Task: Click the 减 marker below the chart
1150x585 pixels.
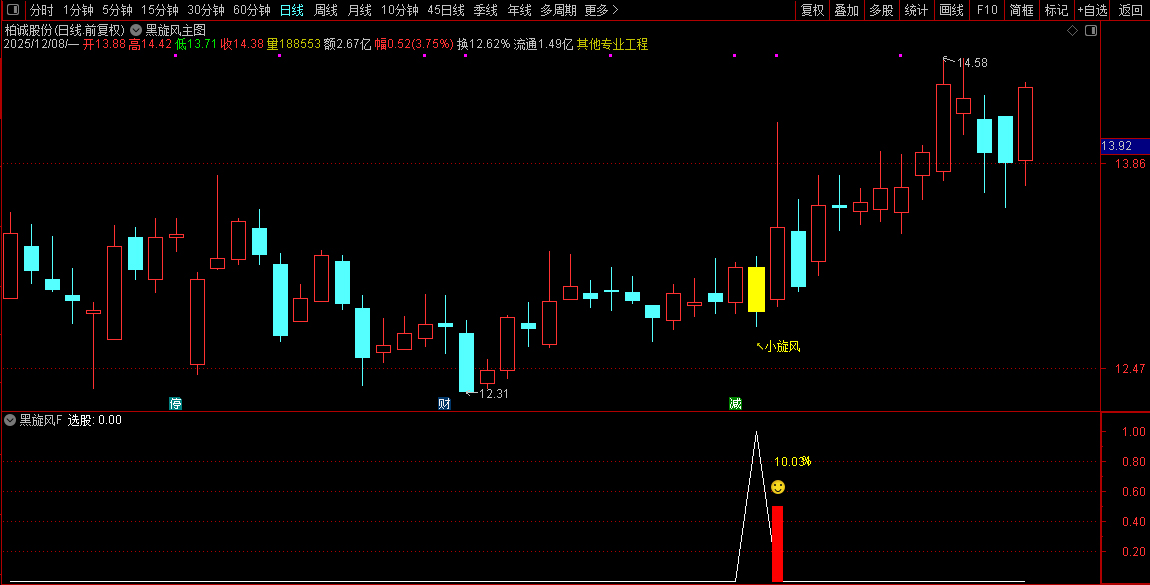Action: (736, 403)
